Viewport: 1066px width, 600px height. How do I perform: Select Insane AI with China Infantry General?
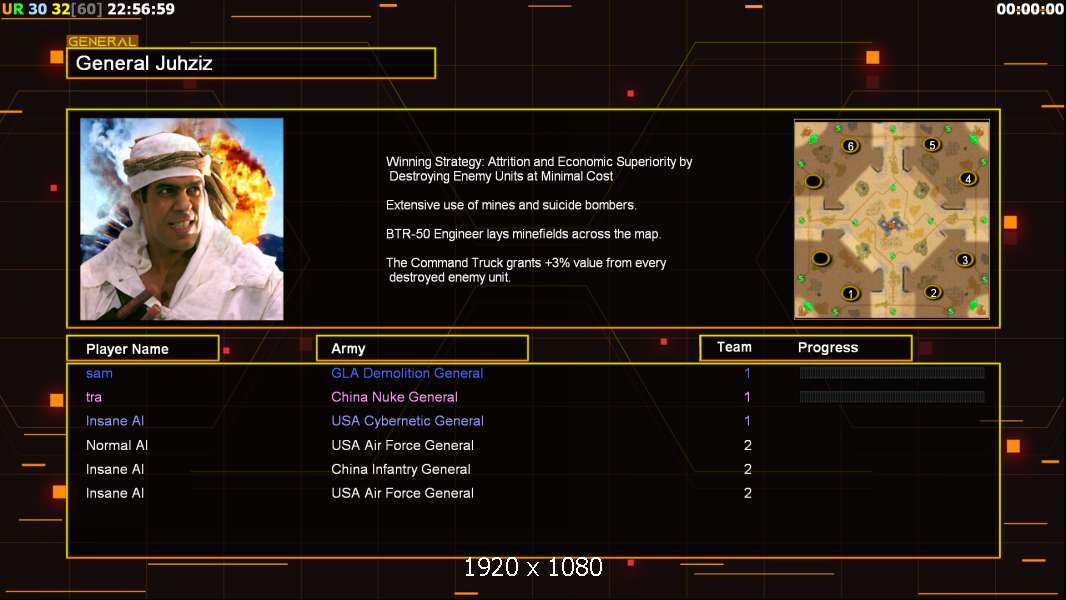[115, 469]
